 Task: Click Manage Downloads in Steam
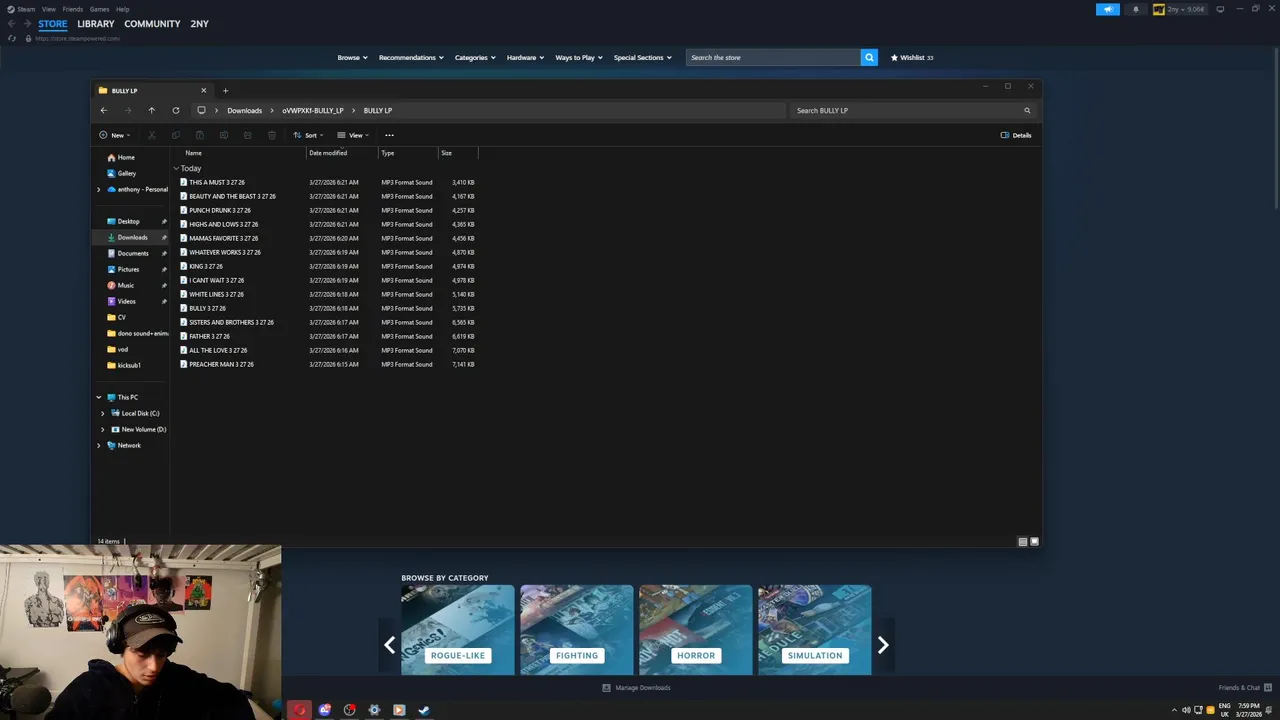pyautogui.click(x=636, y=688)
